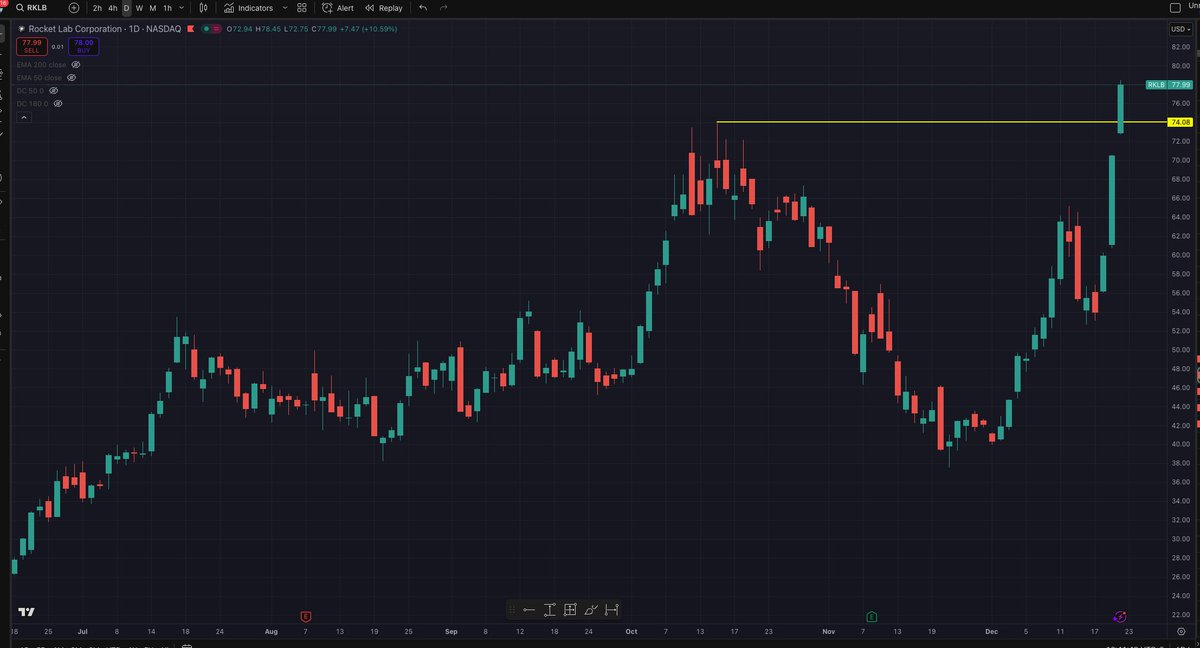Click the EMA 200 close legend label
Image resolution: width=1200 pixels, height=648 pixels.
click(x=41, y=64)
